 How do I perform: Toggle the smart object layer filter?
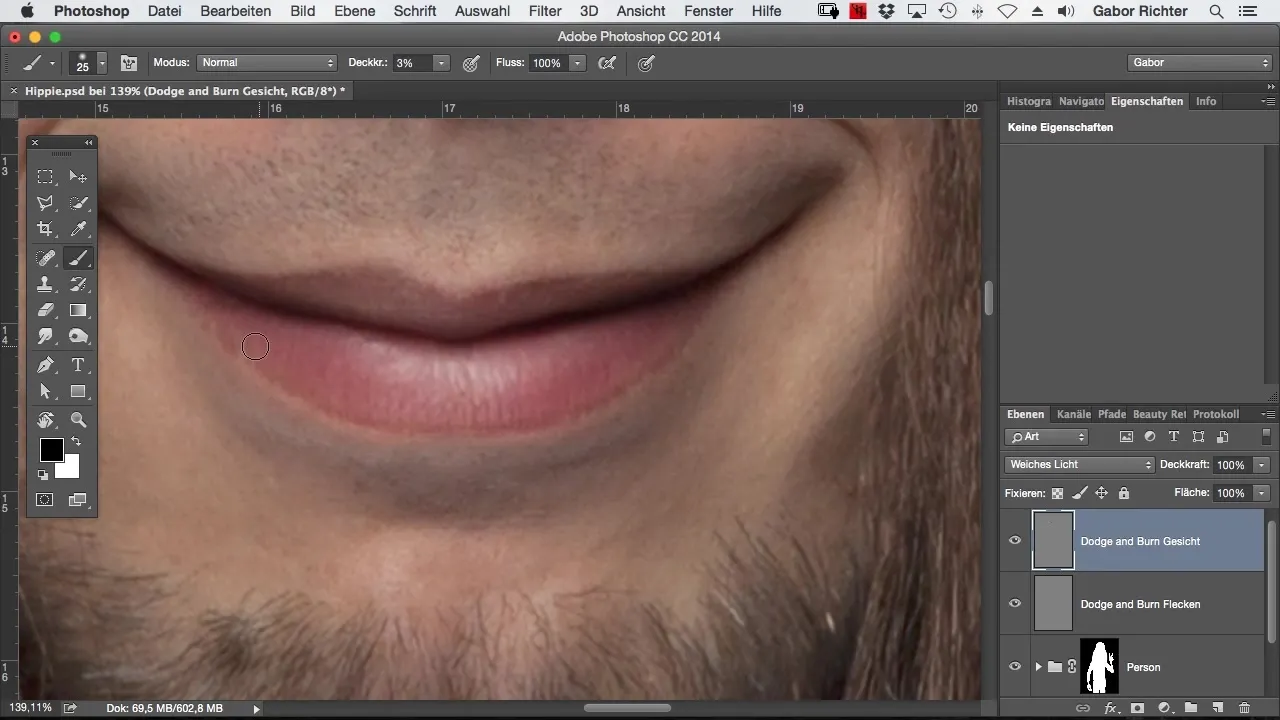[1222, 437]
